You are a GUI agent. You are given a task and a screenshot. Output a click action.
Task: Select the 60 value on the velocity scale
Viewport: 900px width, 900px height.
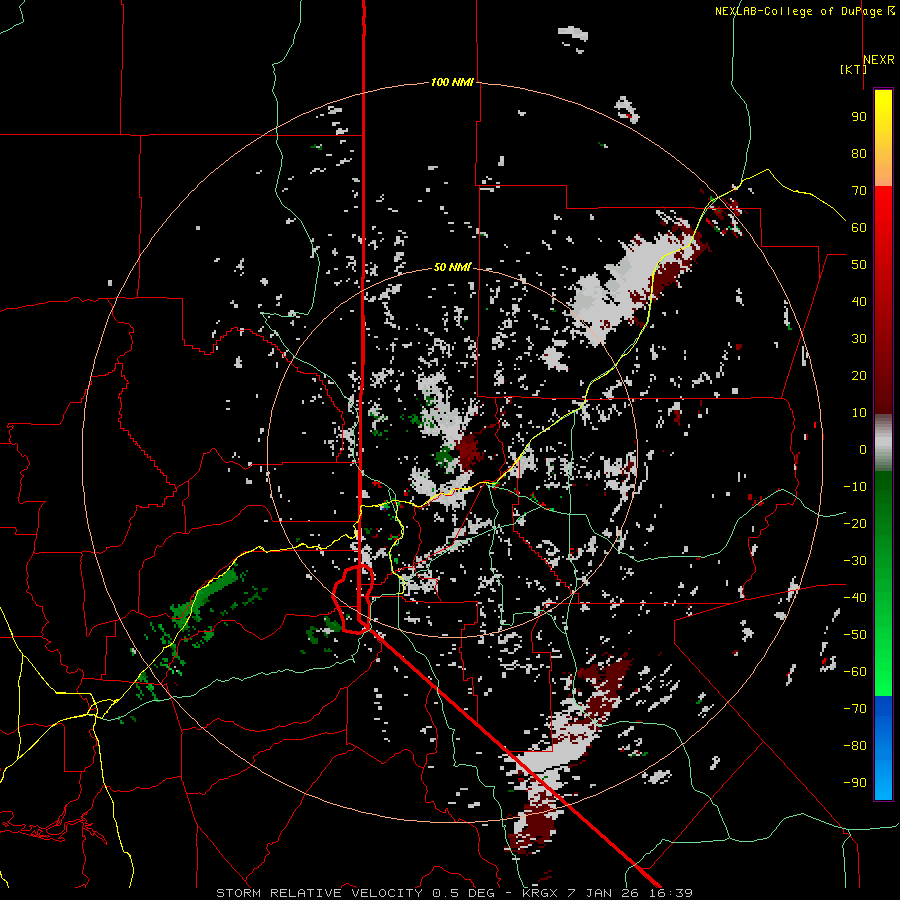point(859,228)
